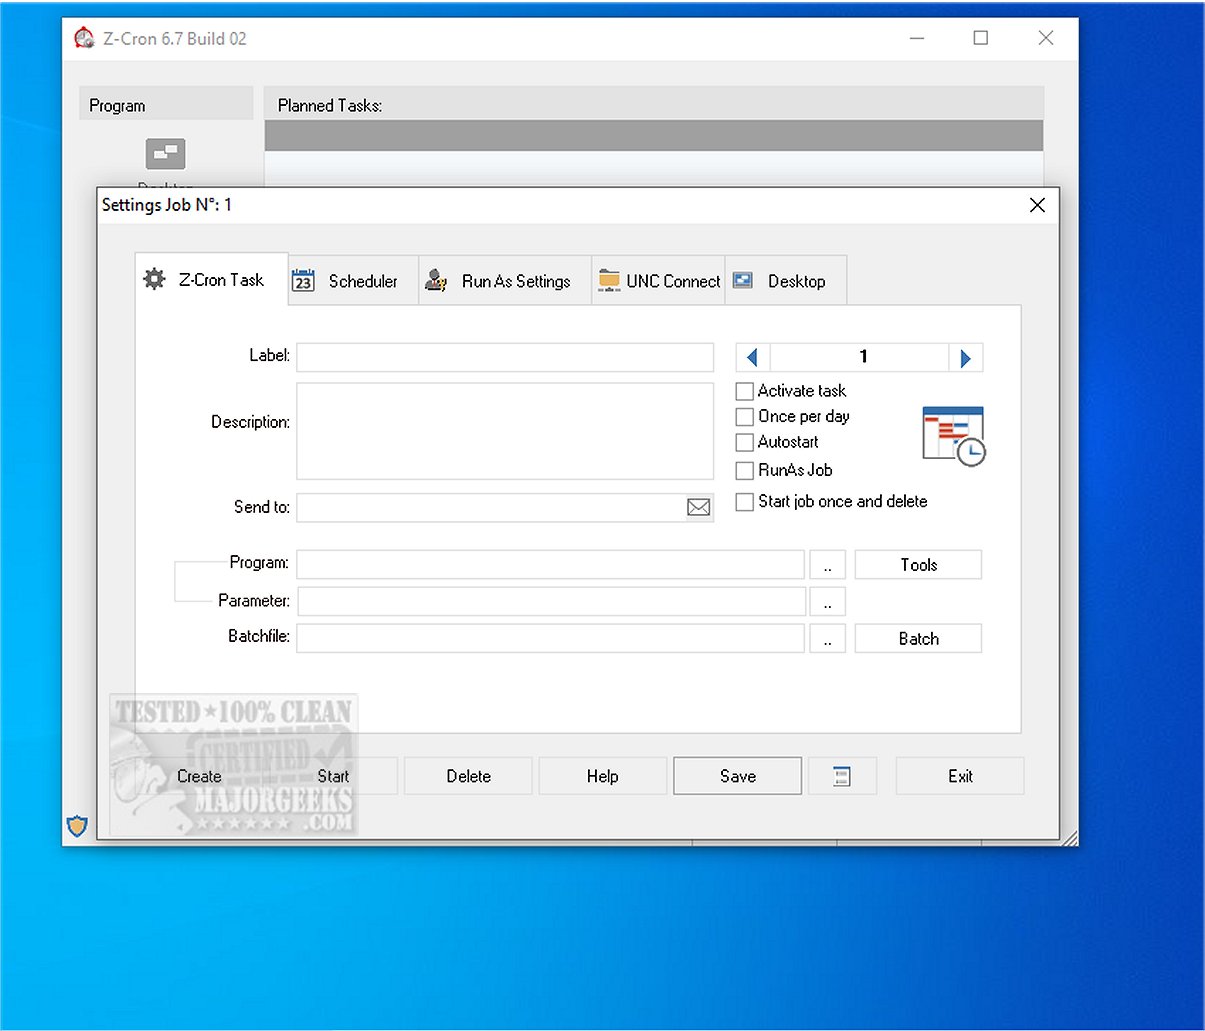Image resolution: width=1205 pixels, height=1031 pixels.
Task: Click the shield icon in Z-Cron window
Action: tap(77, 826)
